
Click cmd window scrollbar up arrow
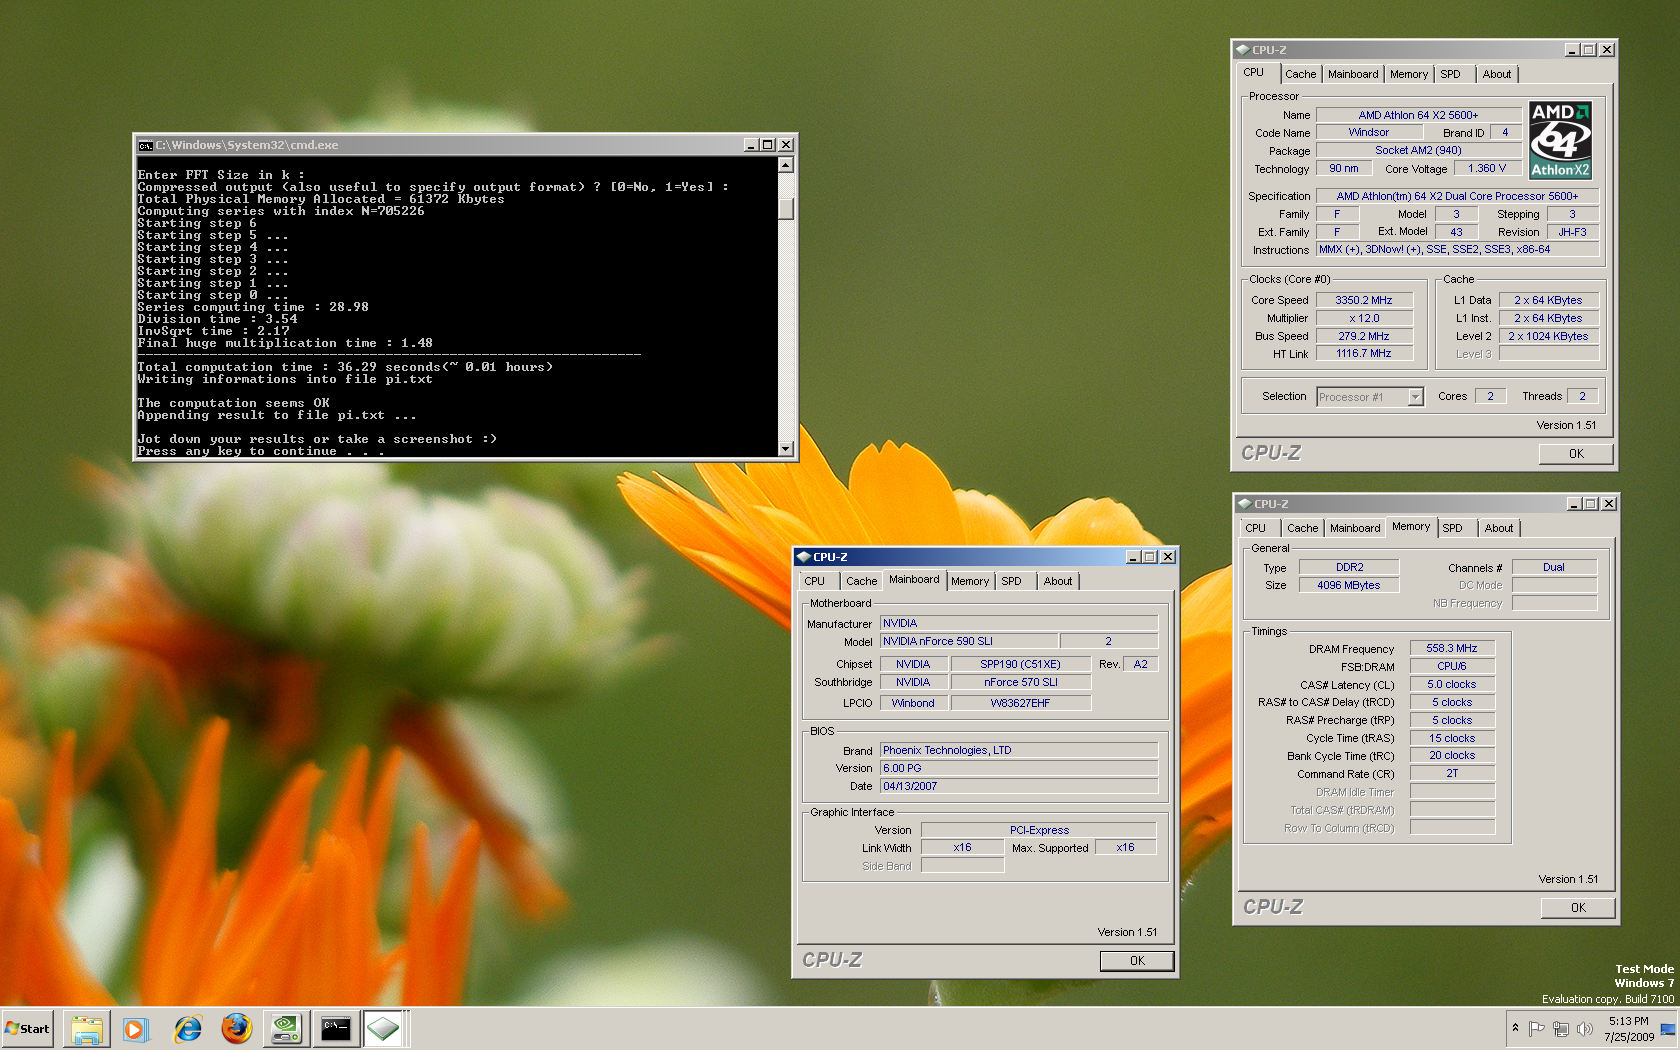click(x=786, y=165)
